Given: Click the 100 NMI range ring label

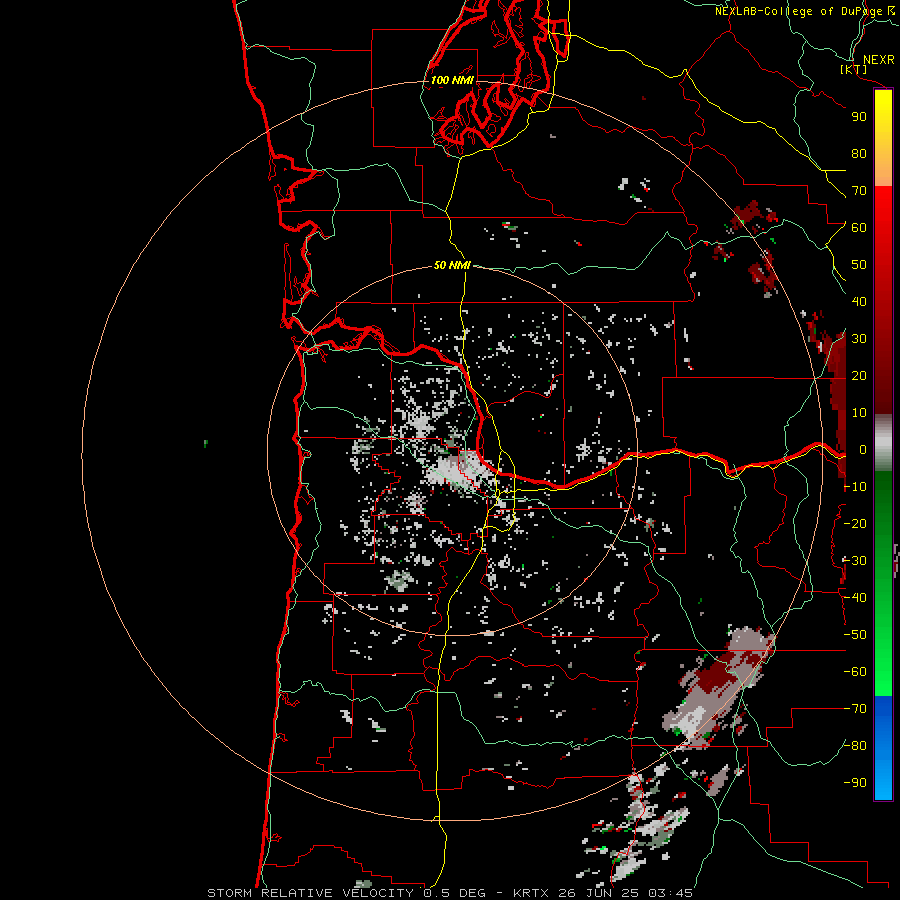Looking at the screenshot, I should coord(452,80).
